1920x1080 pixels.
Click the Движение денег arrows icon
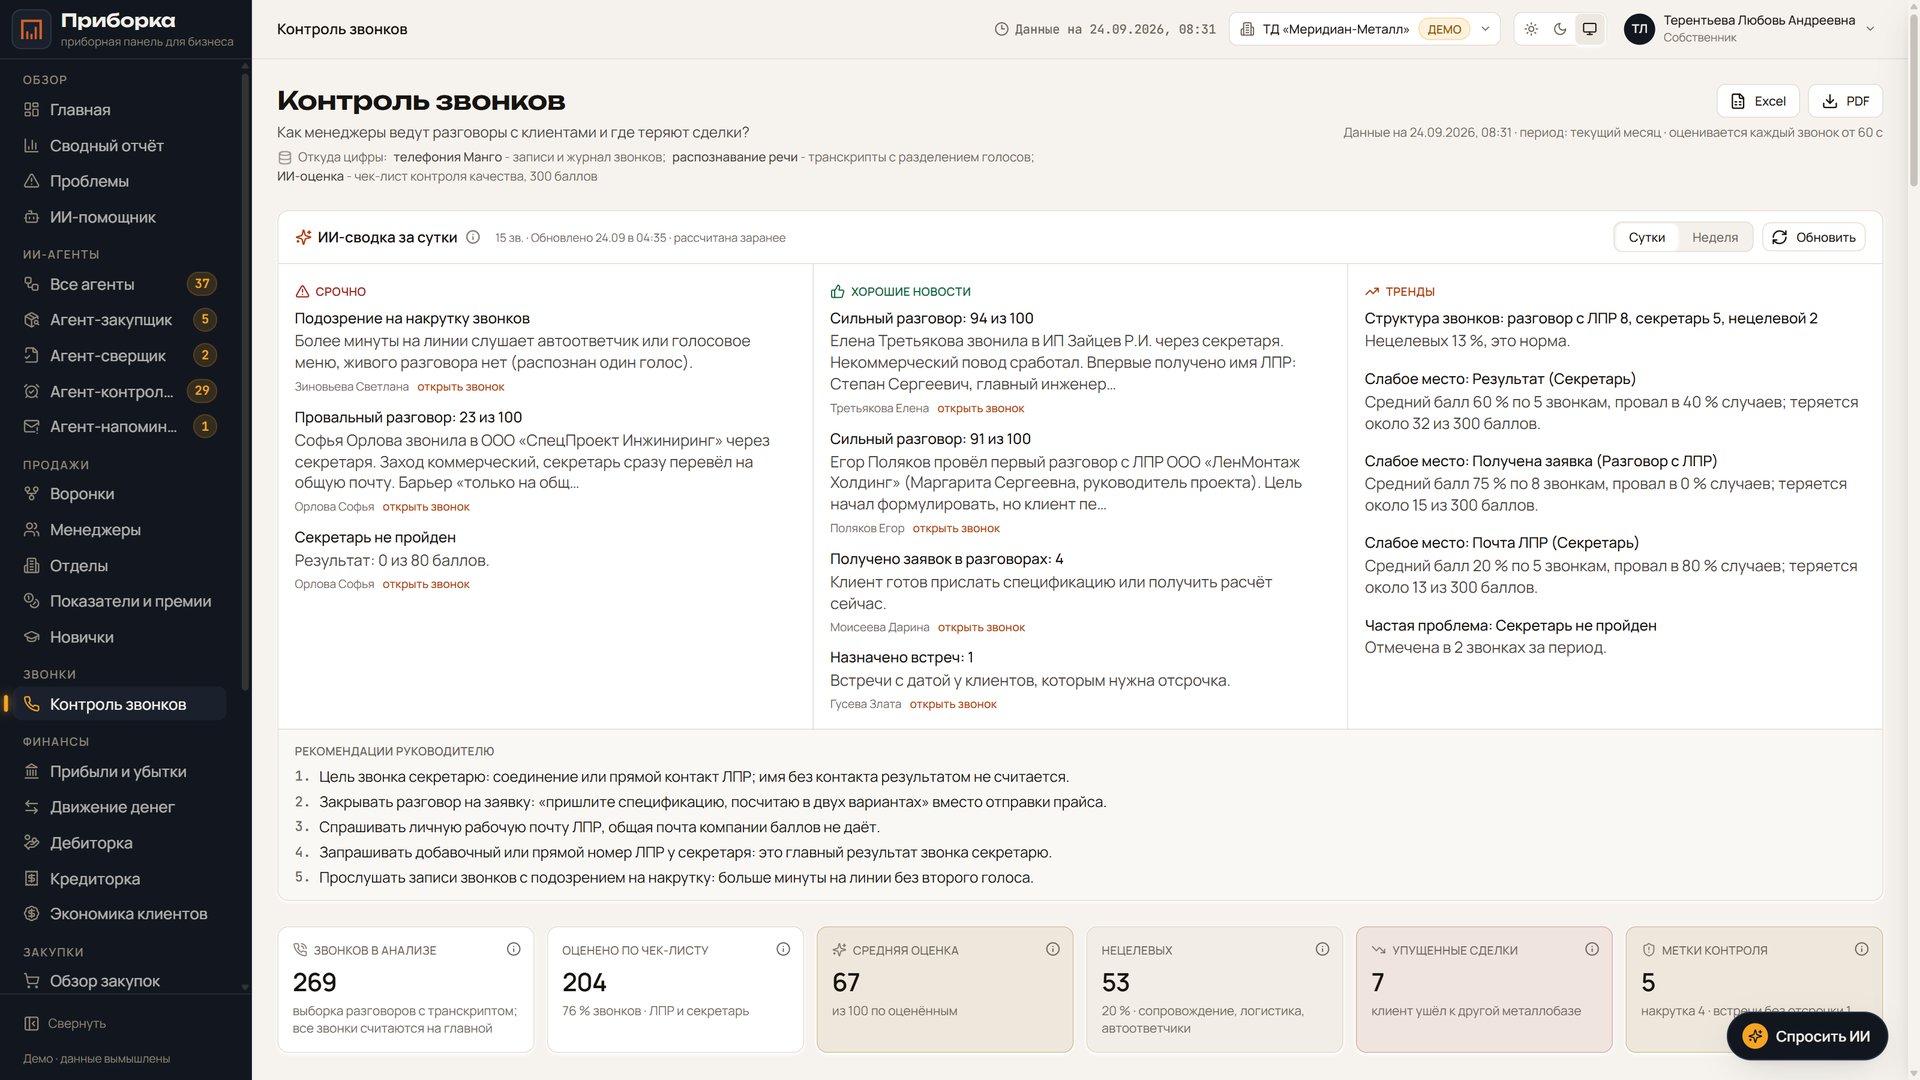coord(31,807)
